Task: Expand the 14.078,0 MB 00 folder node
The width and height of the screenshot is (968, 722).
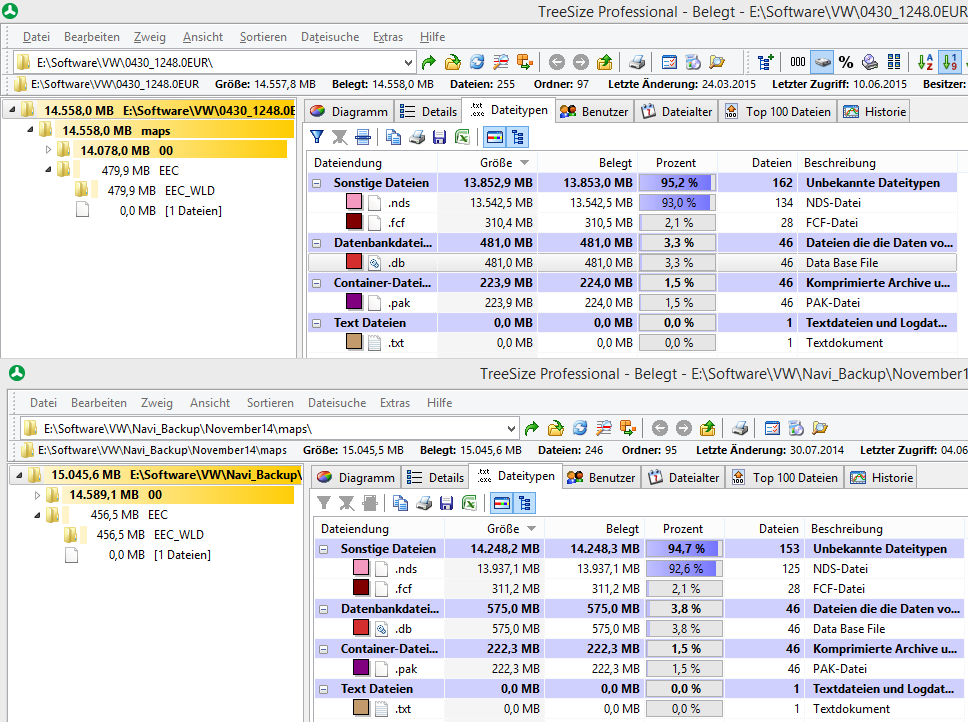Action: (48, 150)
